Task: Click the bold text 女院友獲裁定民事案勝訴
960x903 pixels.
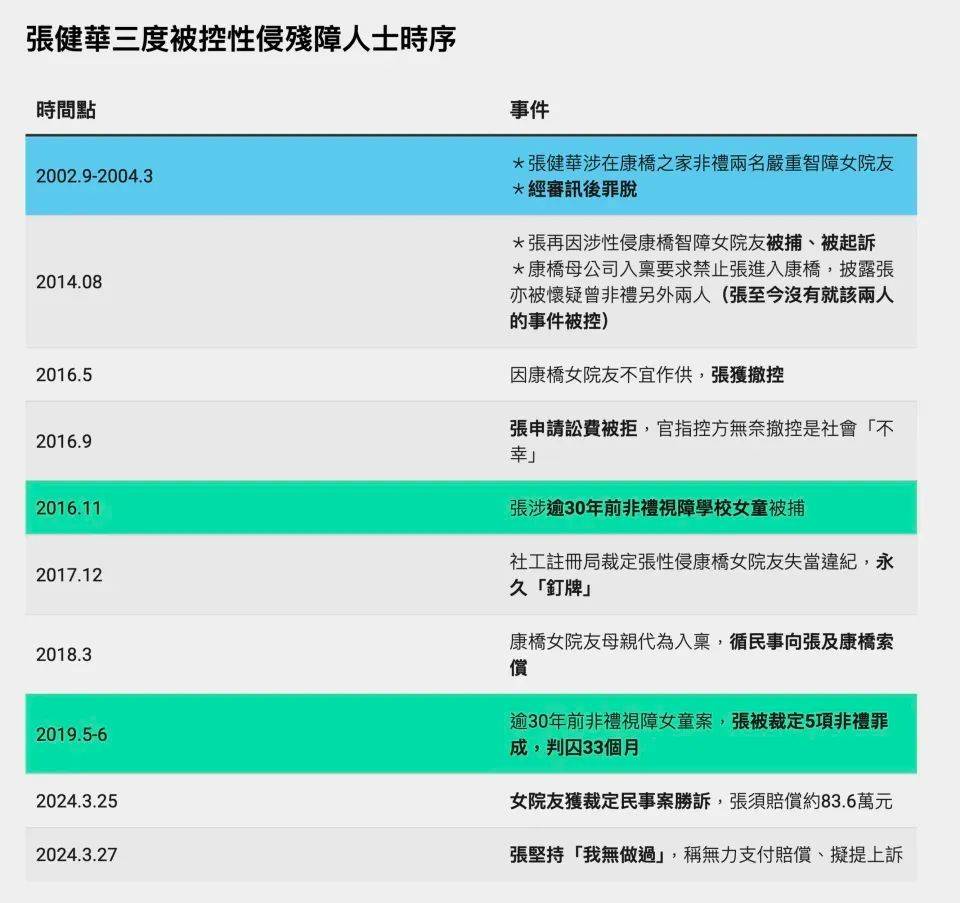Action: [610, 801]
